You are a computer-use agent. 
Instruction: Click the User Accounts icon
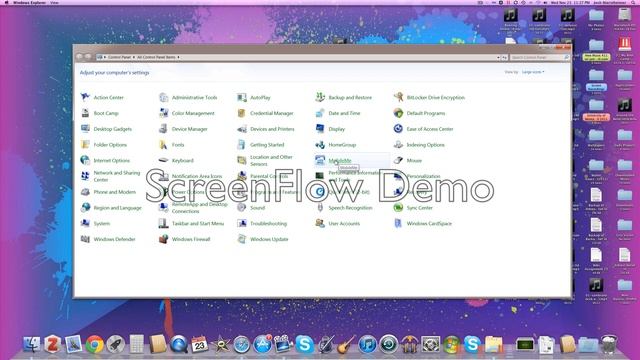tap(320, 223)
